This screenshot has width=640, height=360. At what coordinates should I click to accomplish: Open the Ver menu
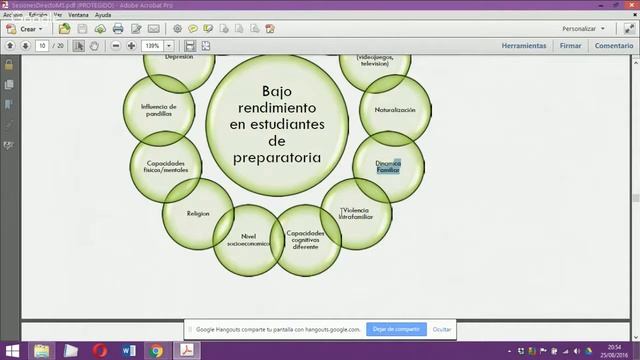click(x=58, y=15)
